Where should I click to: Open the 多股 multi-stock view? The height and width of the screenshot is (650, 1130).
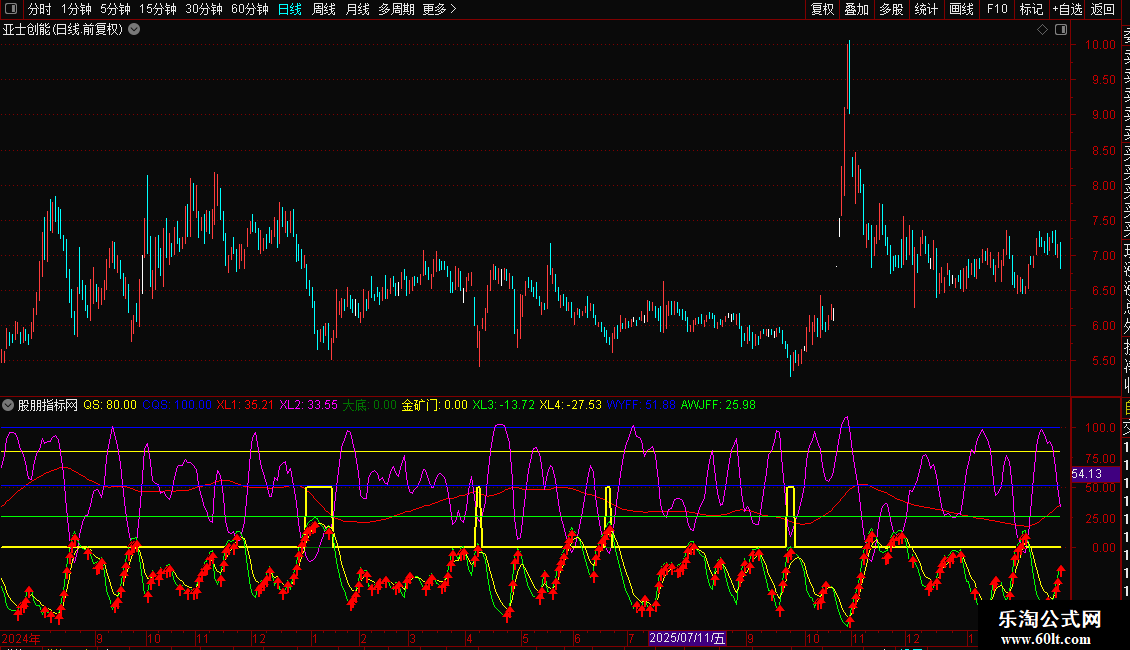click(x=891, y=9)
